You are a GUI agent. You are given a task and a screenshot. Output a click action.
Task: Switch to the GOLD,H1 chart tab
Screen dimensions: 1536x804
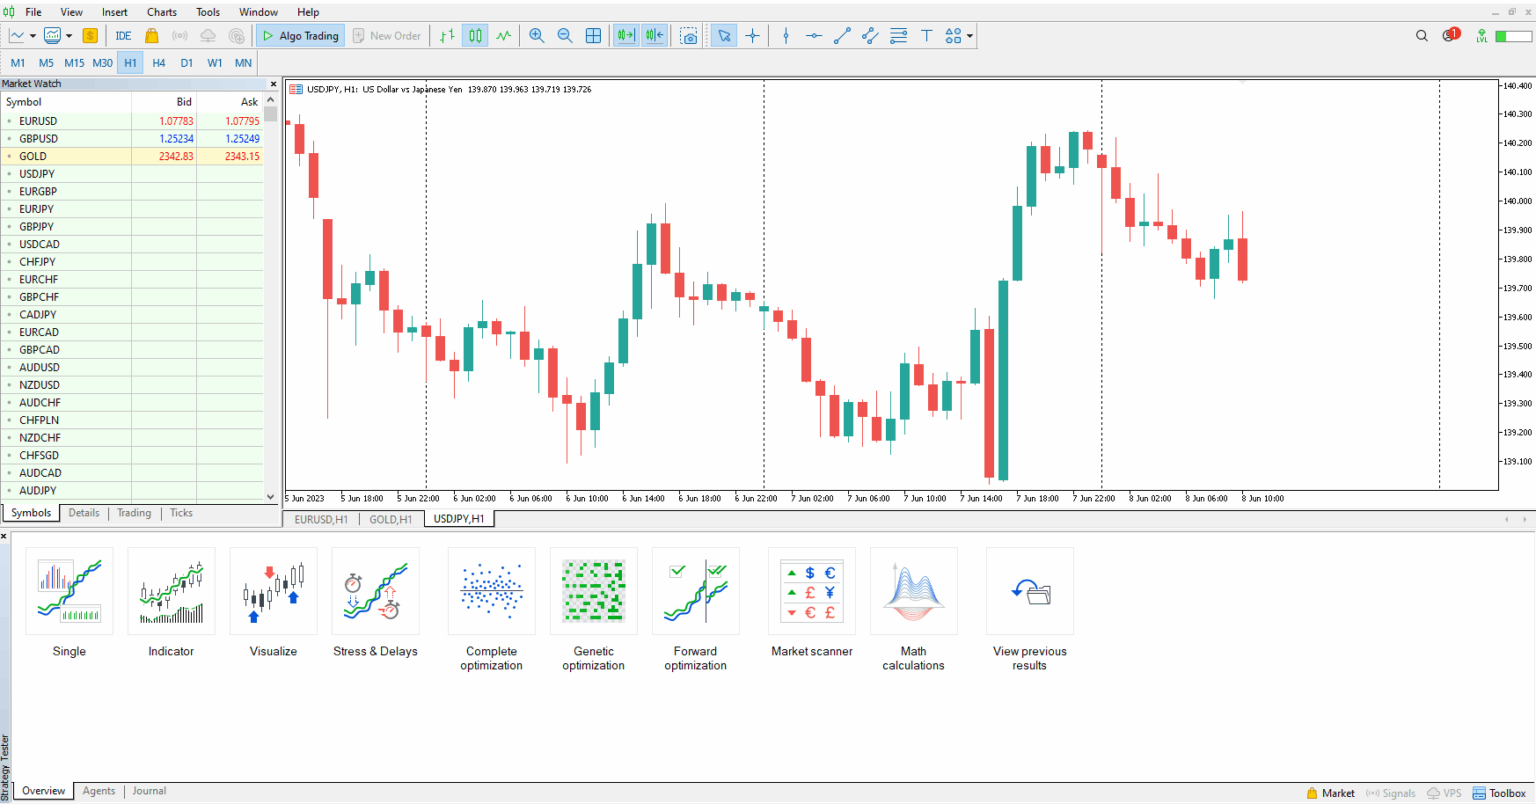point(390,519)
